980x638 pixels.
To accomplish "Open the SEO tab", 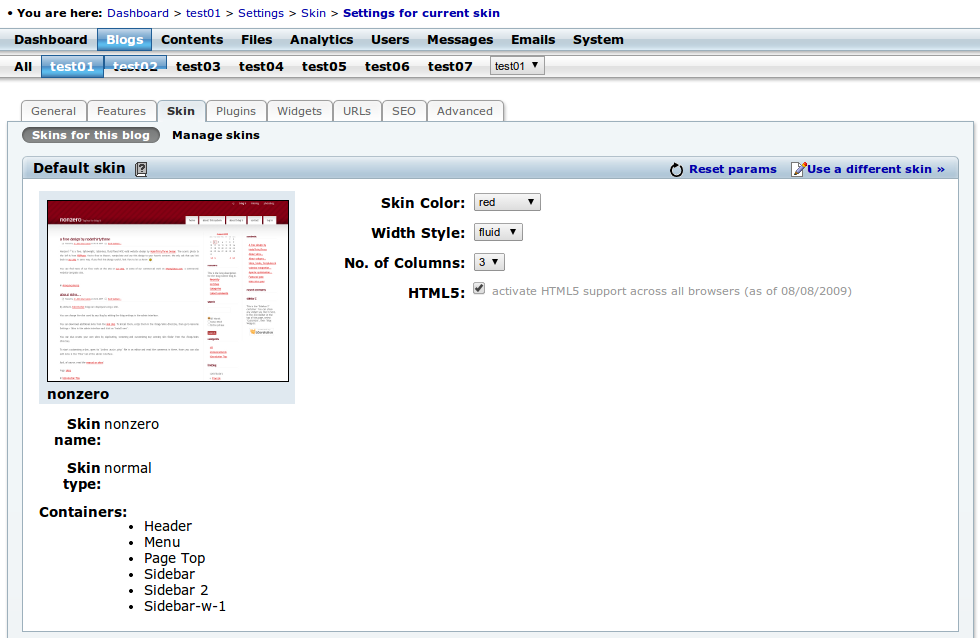I will [404, 111].
